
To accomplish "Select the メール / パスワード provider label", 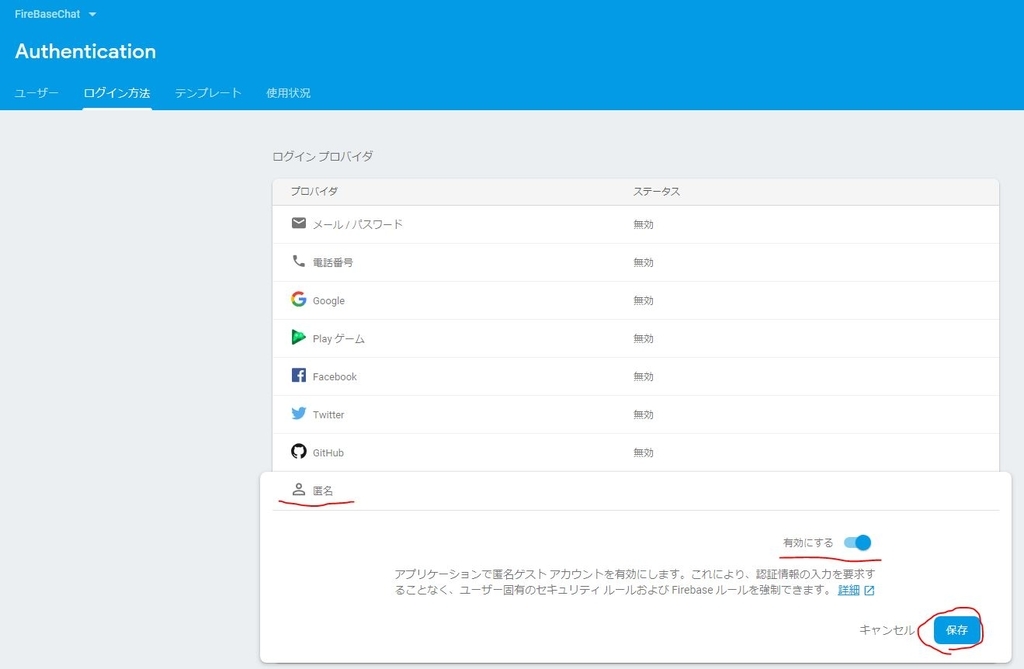I will (357, 224).
